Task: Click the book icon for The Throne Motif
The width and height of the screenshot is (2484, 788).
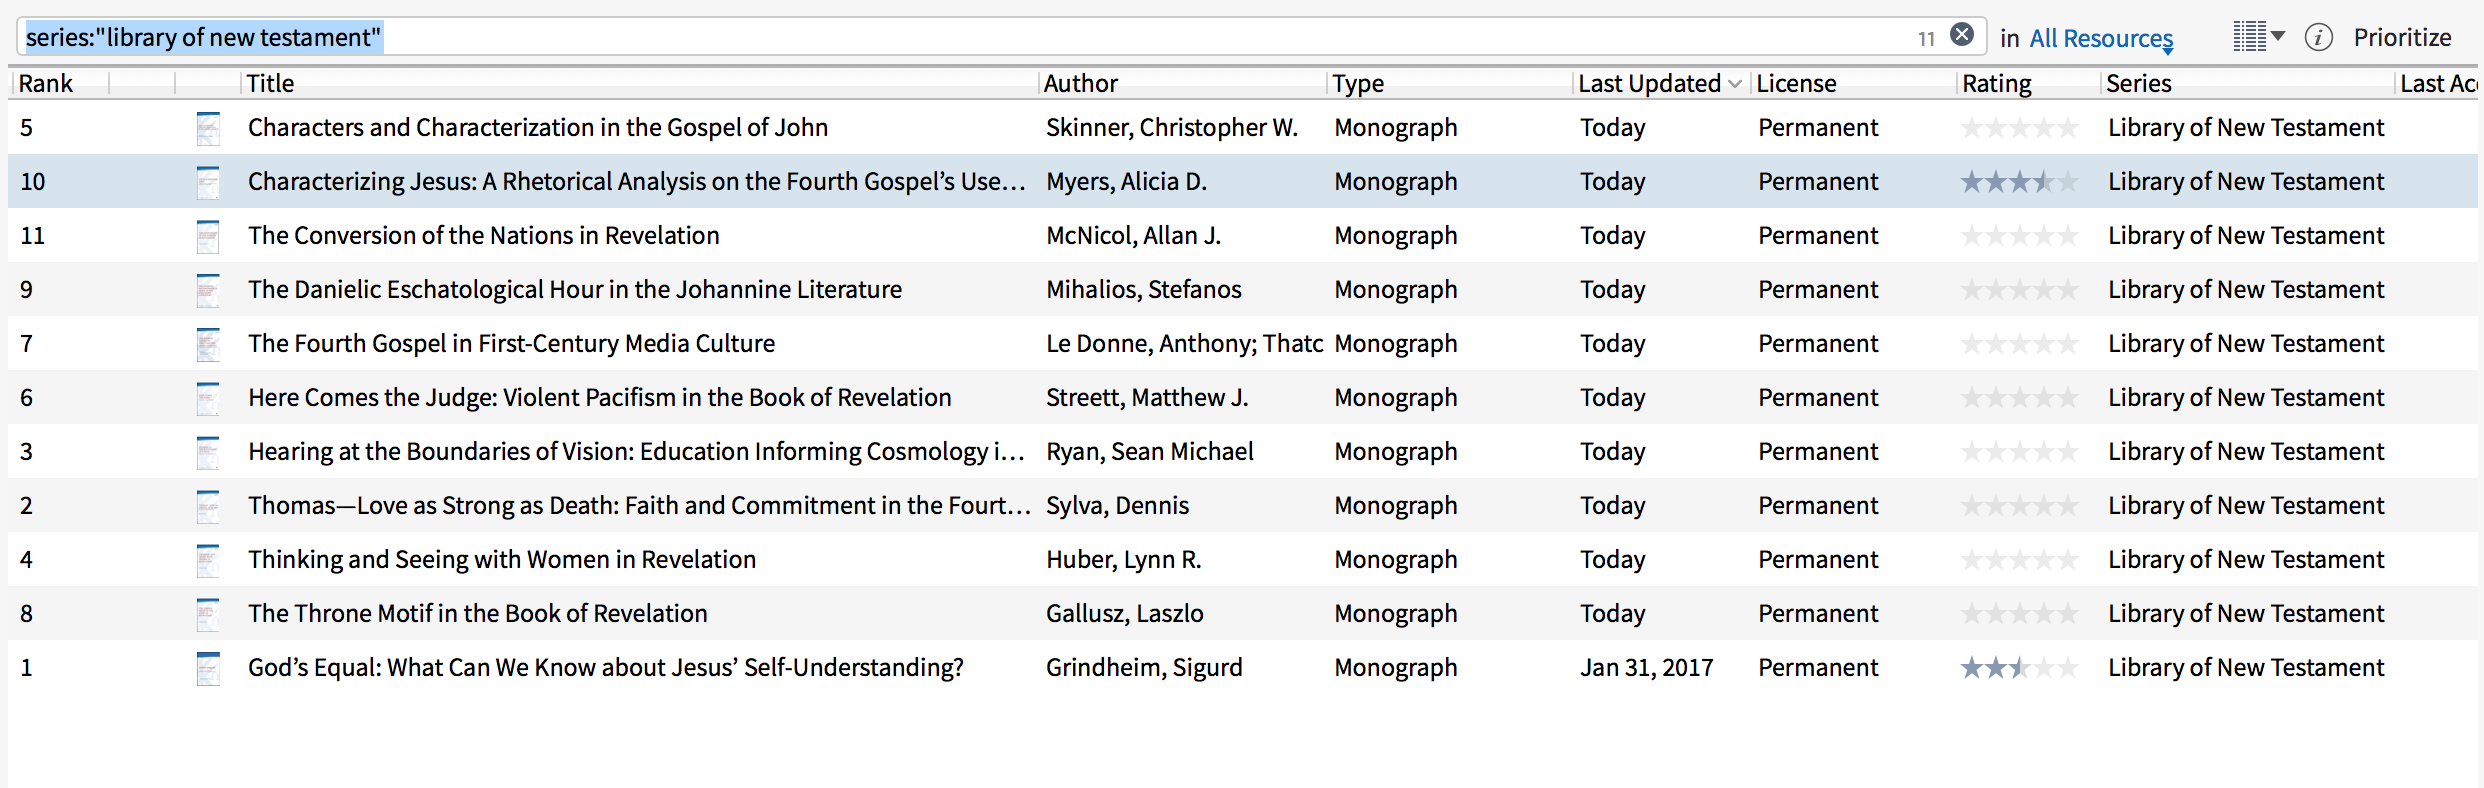Action: tap(208, 614)
